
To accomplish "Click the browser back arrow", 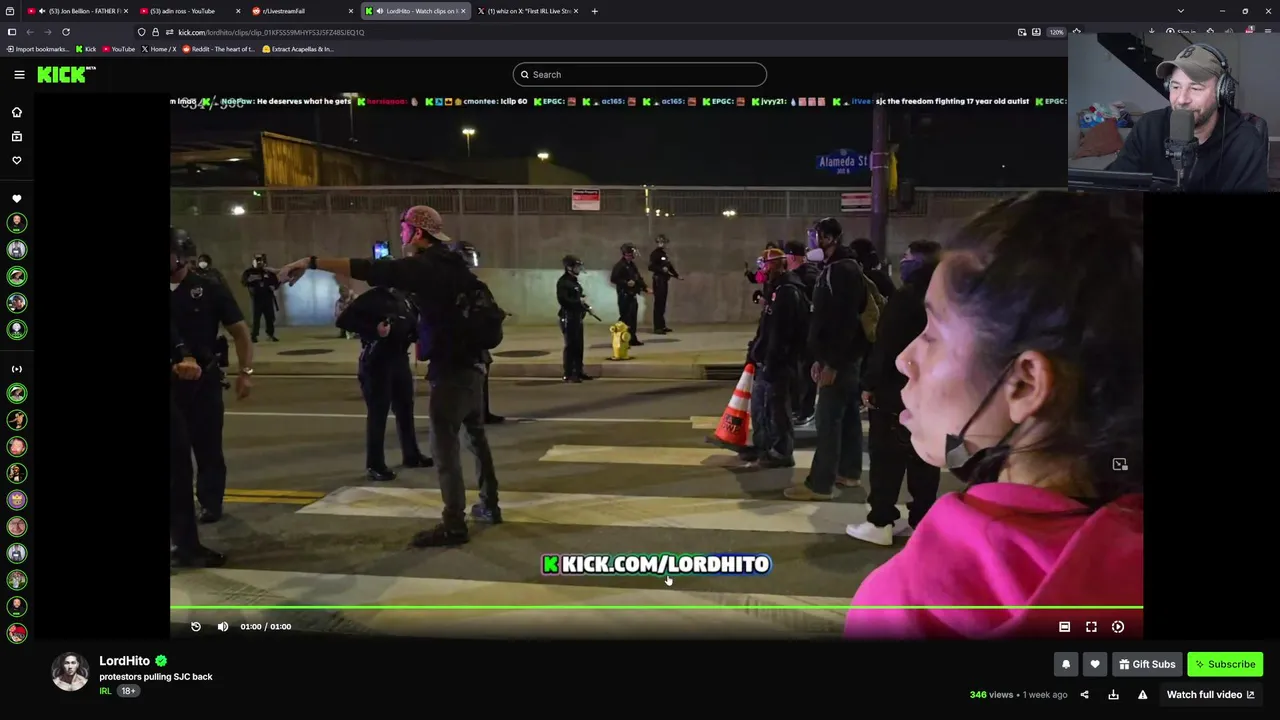I will [x=30, y=32].
